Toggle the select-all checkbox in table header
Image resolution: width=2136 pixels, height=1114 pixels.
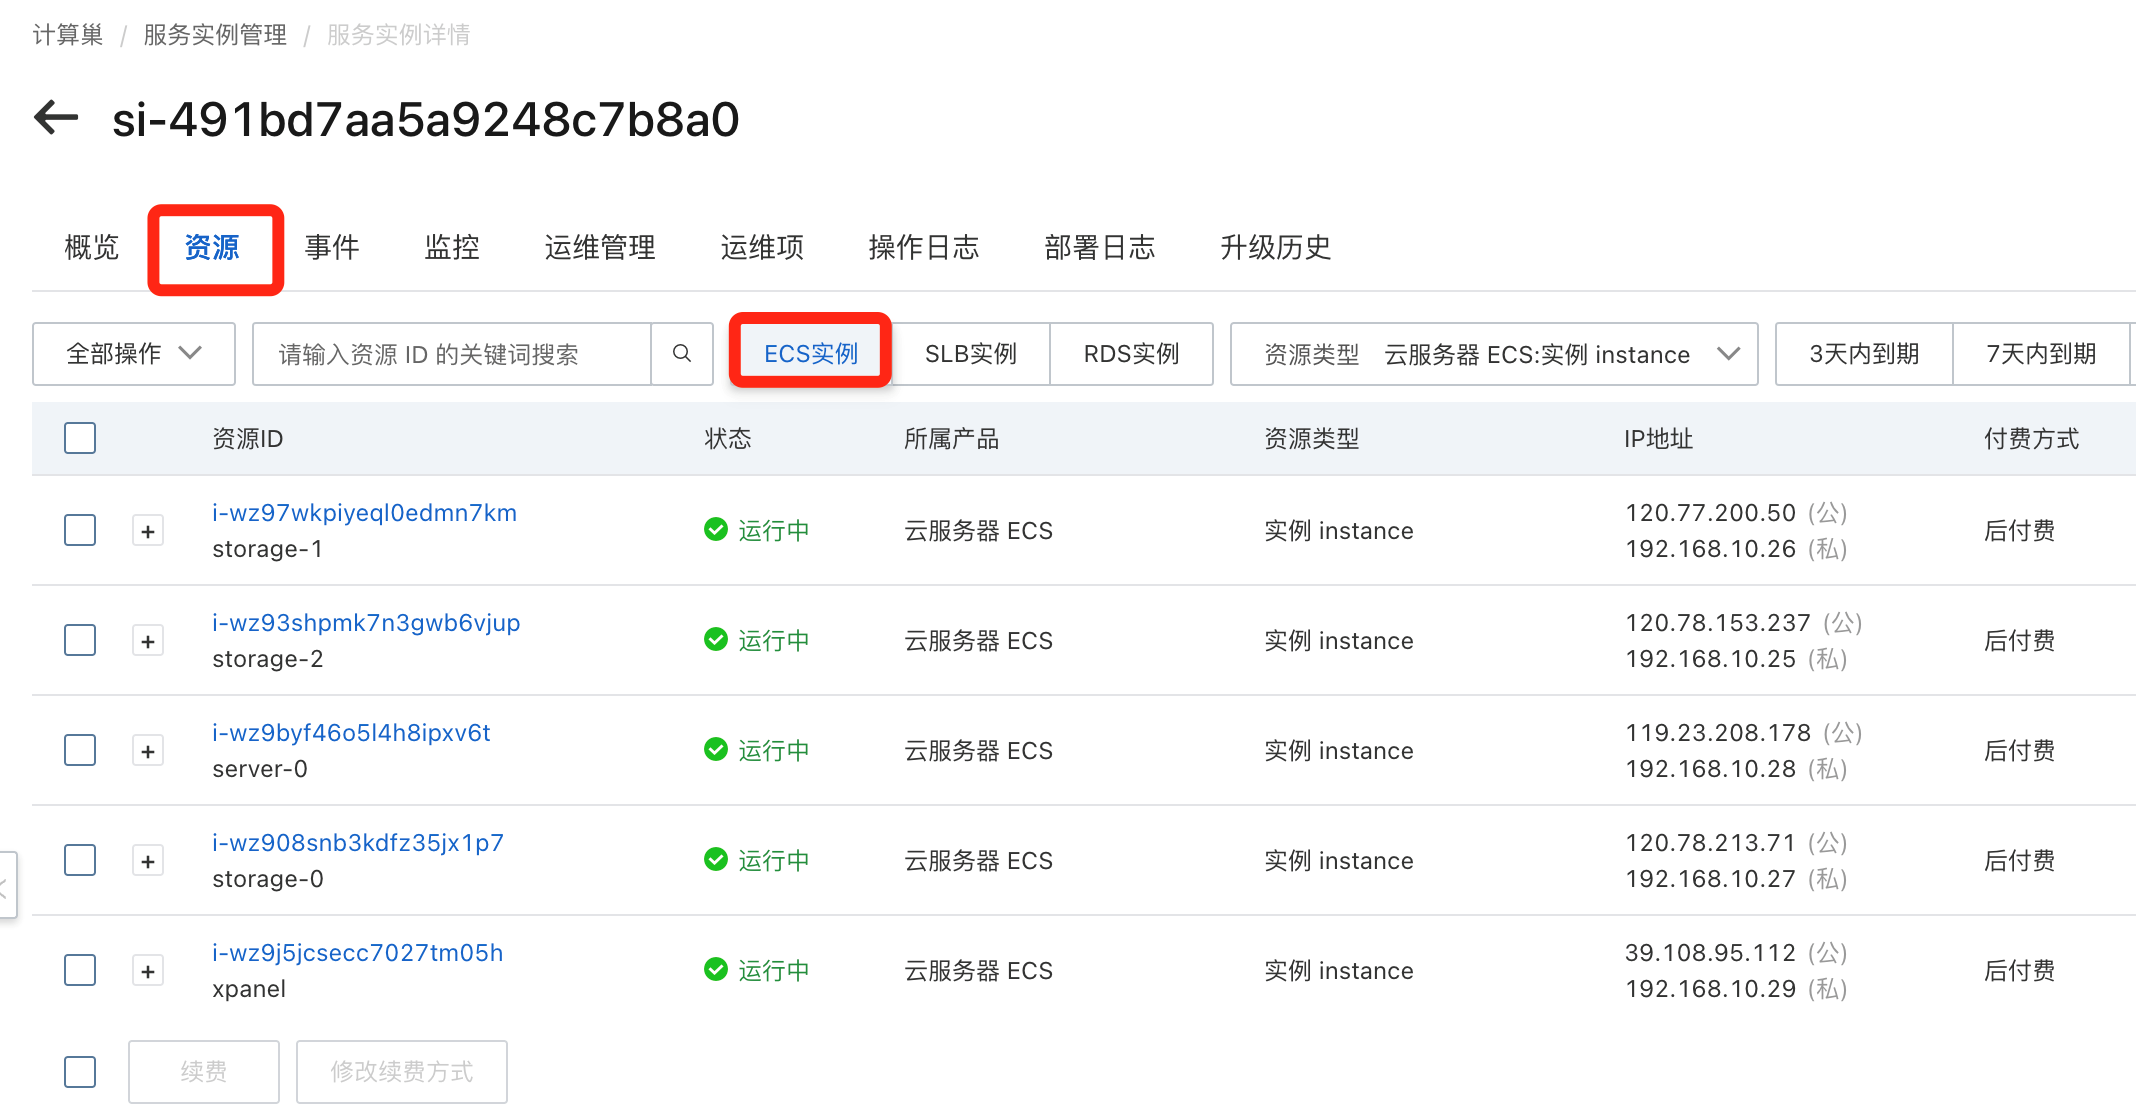point(80,438)
